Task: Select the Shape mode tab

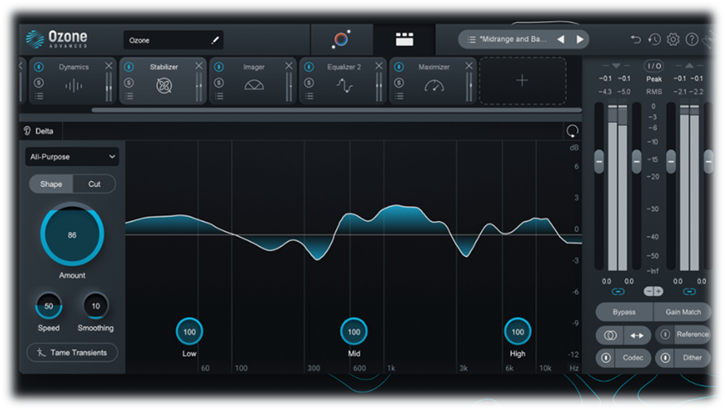Action: (x=51, y=184)
